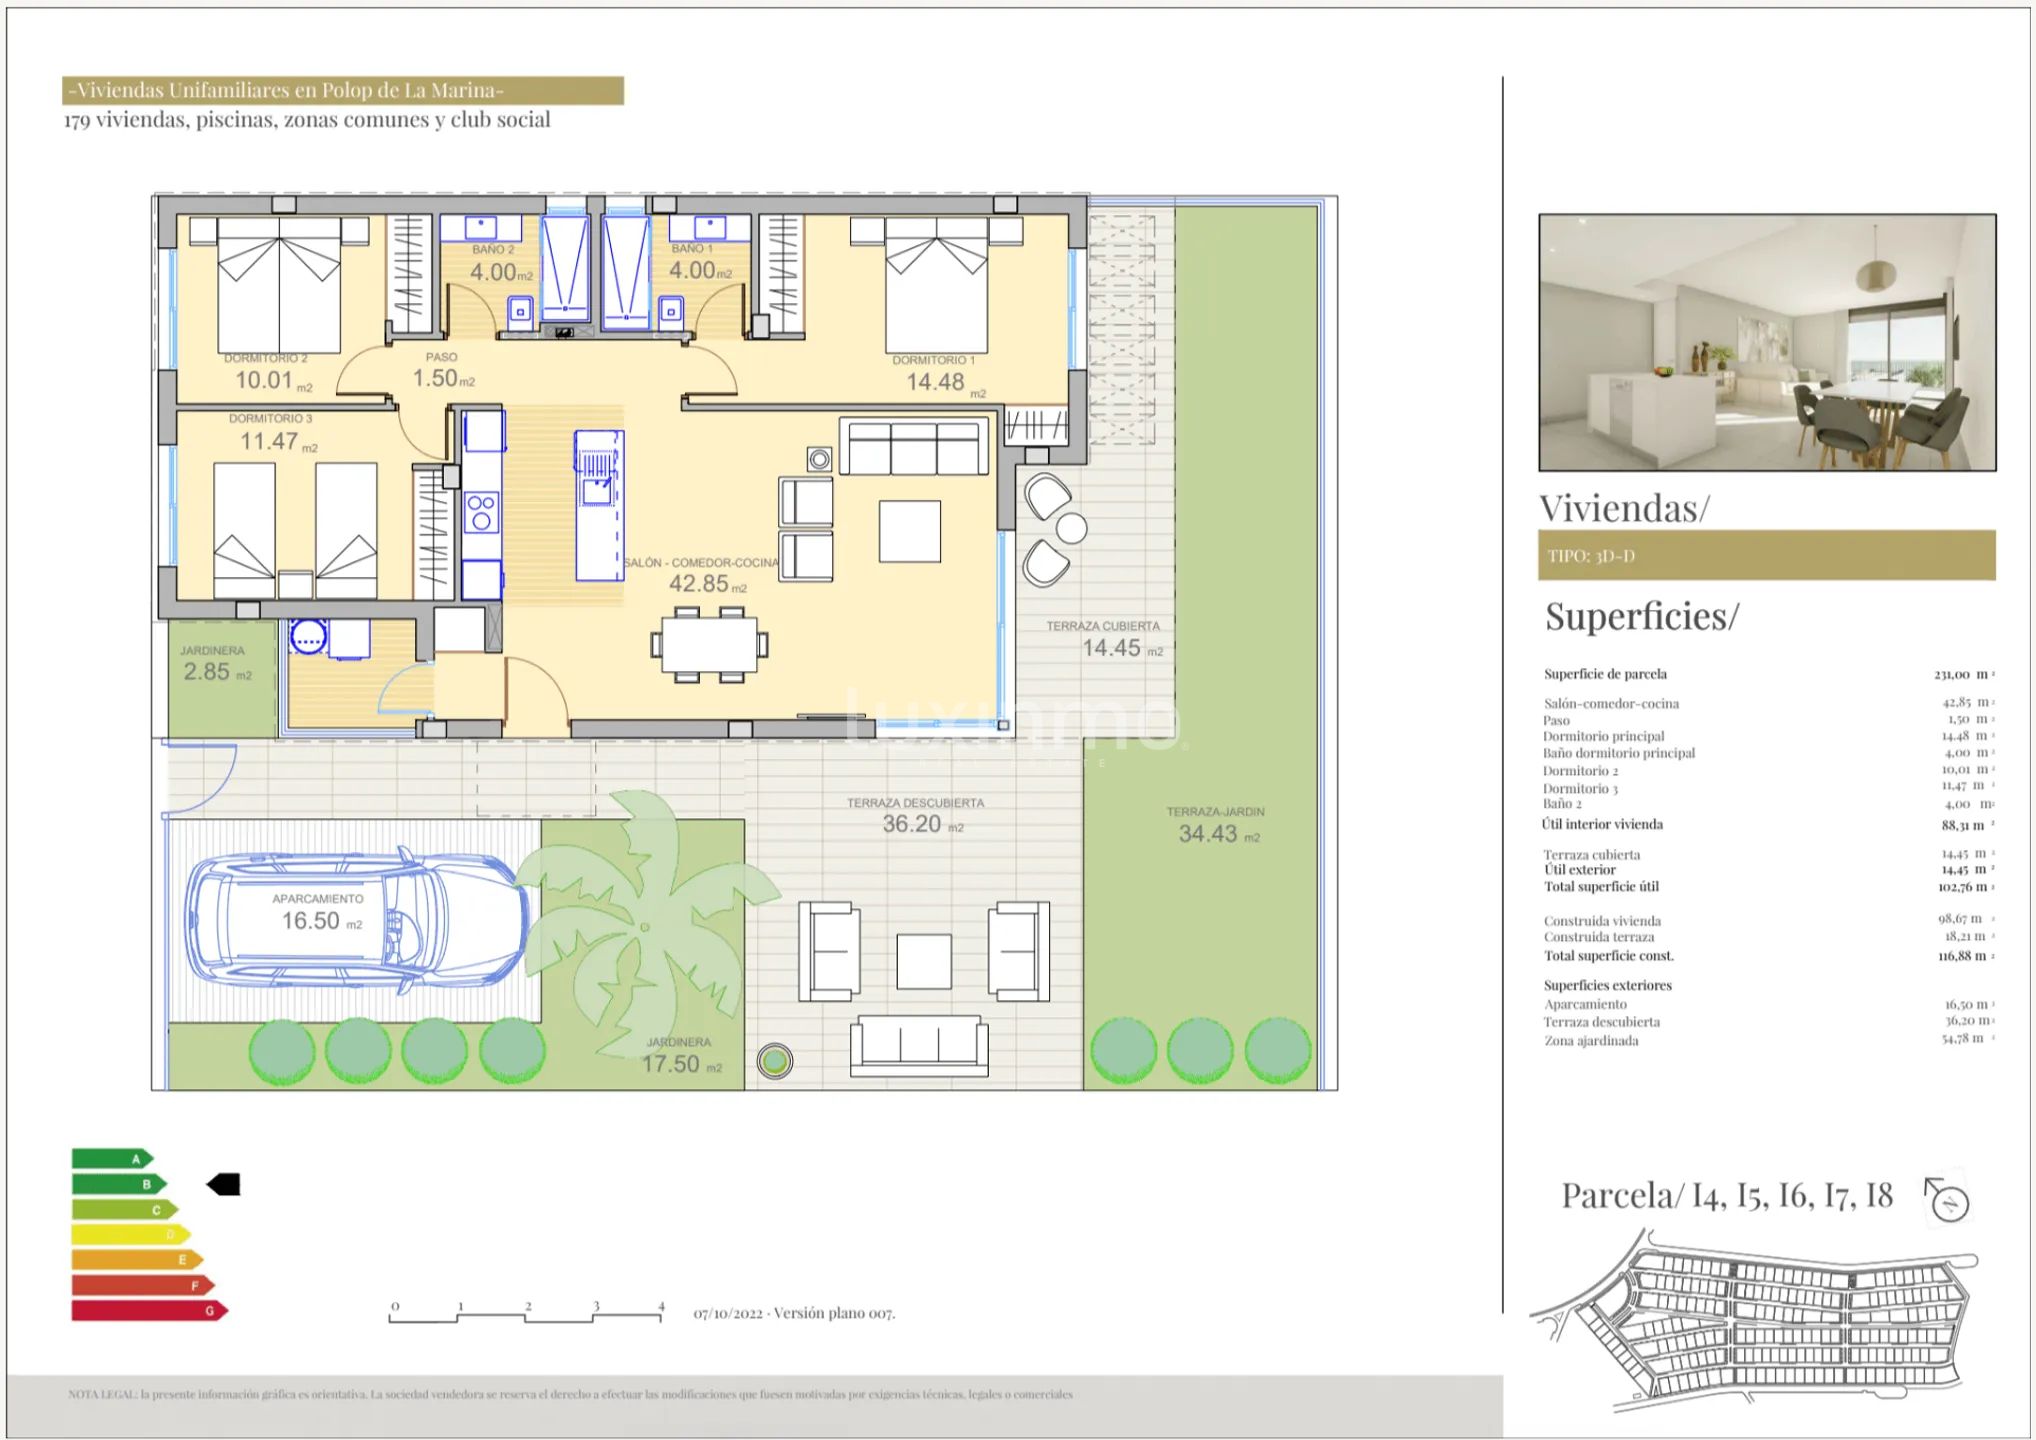Image resolution: width=2036 pixels, height=1440 pixels.
Task: Click the stove burners in kitchen
Action: (x=481, y=512)
